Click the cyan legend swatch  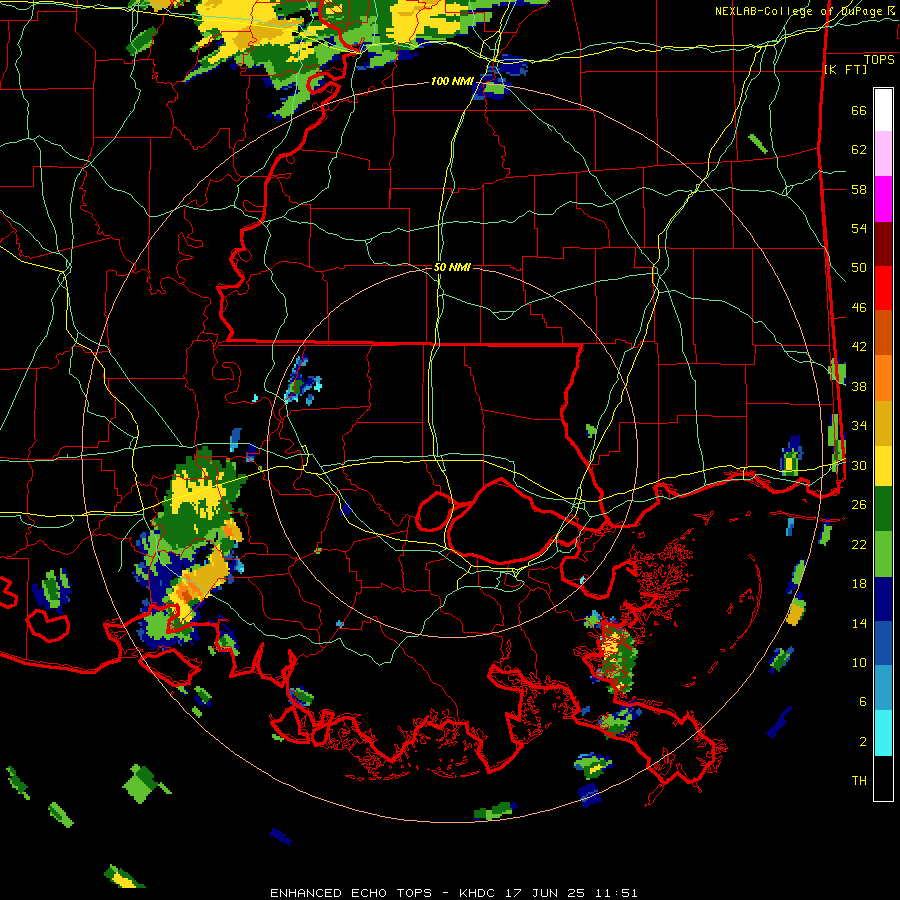click(883, 733)
